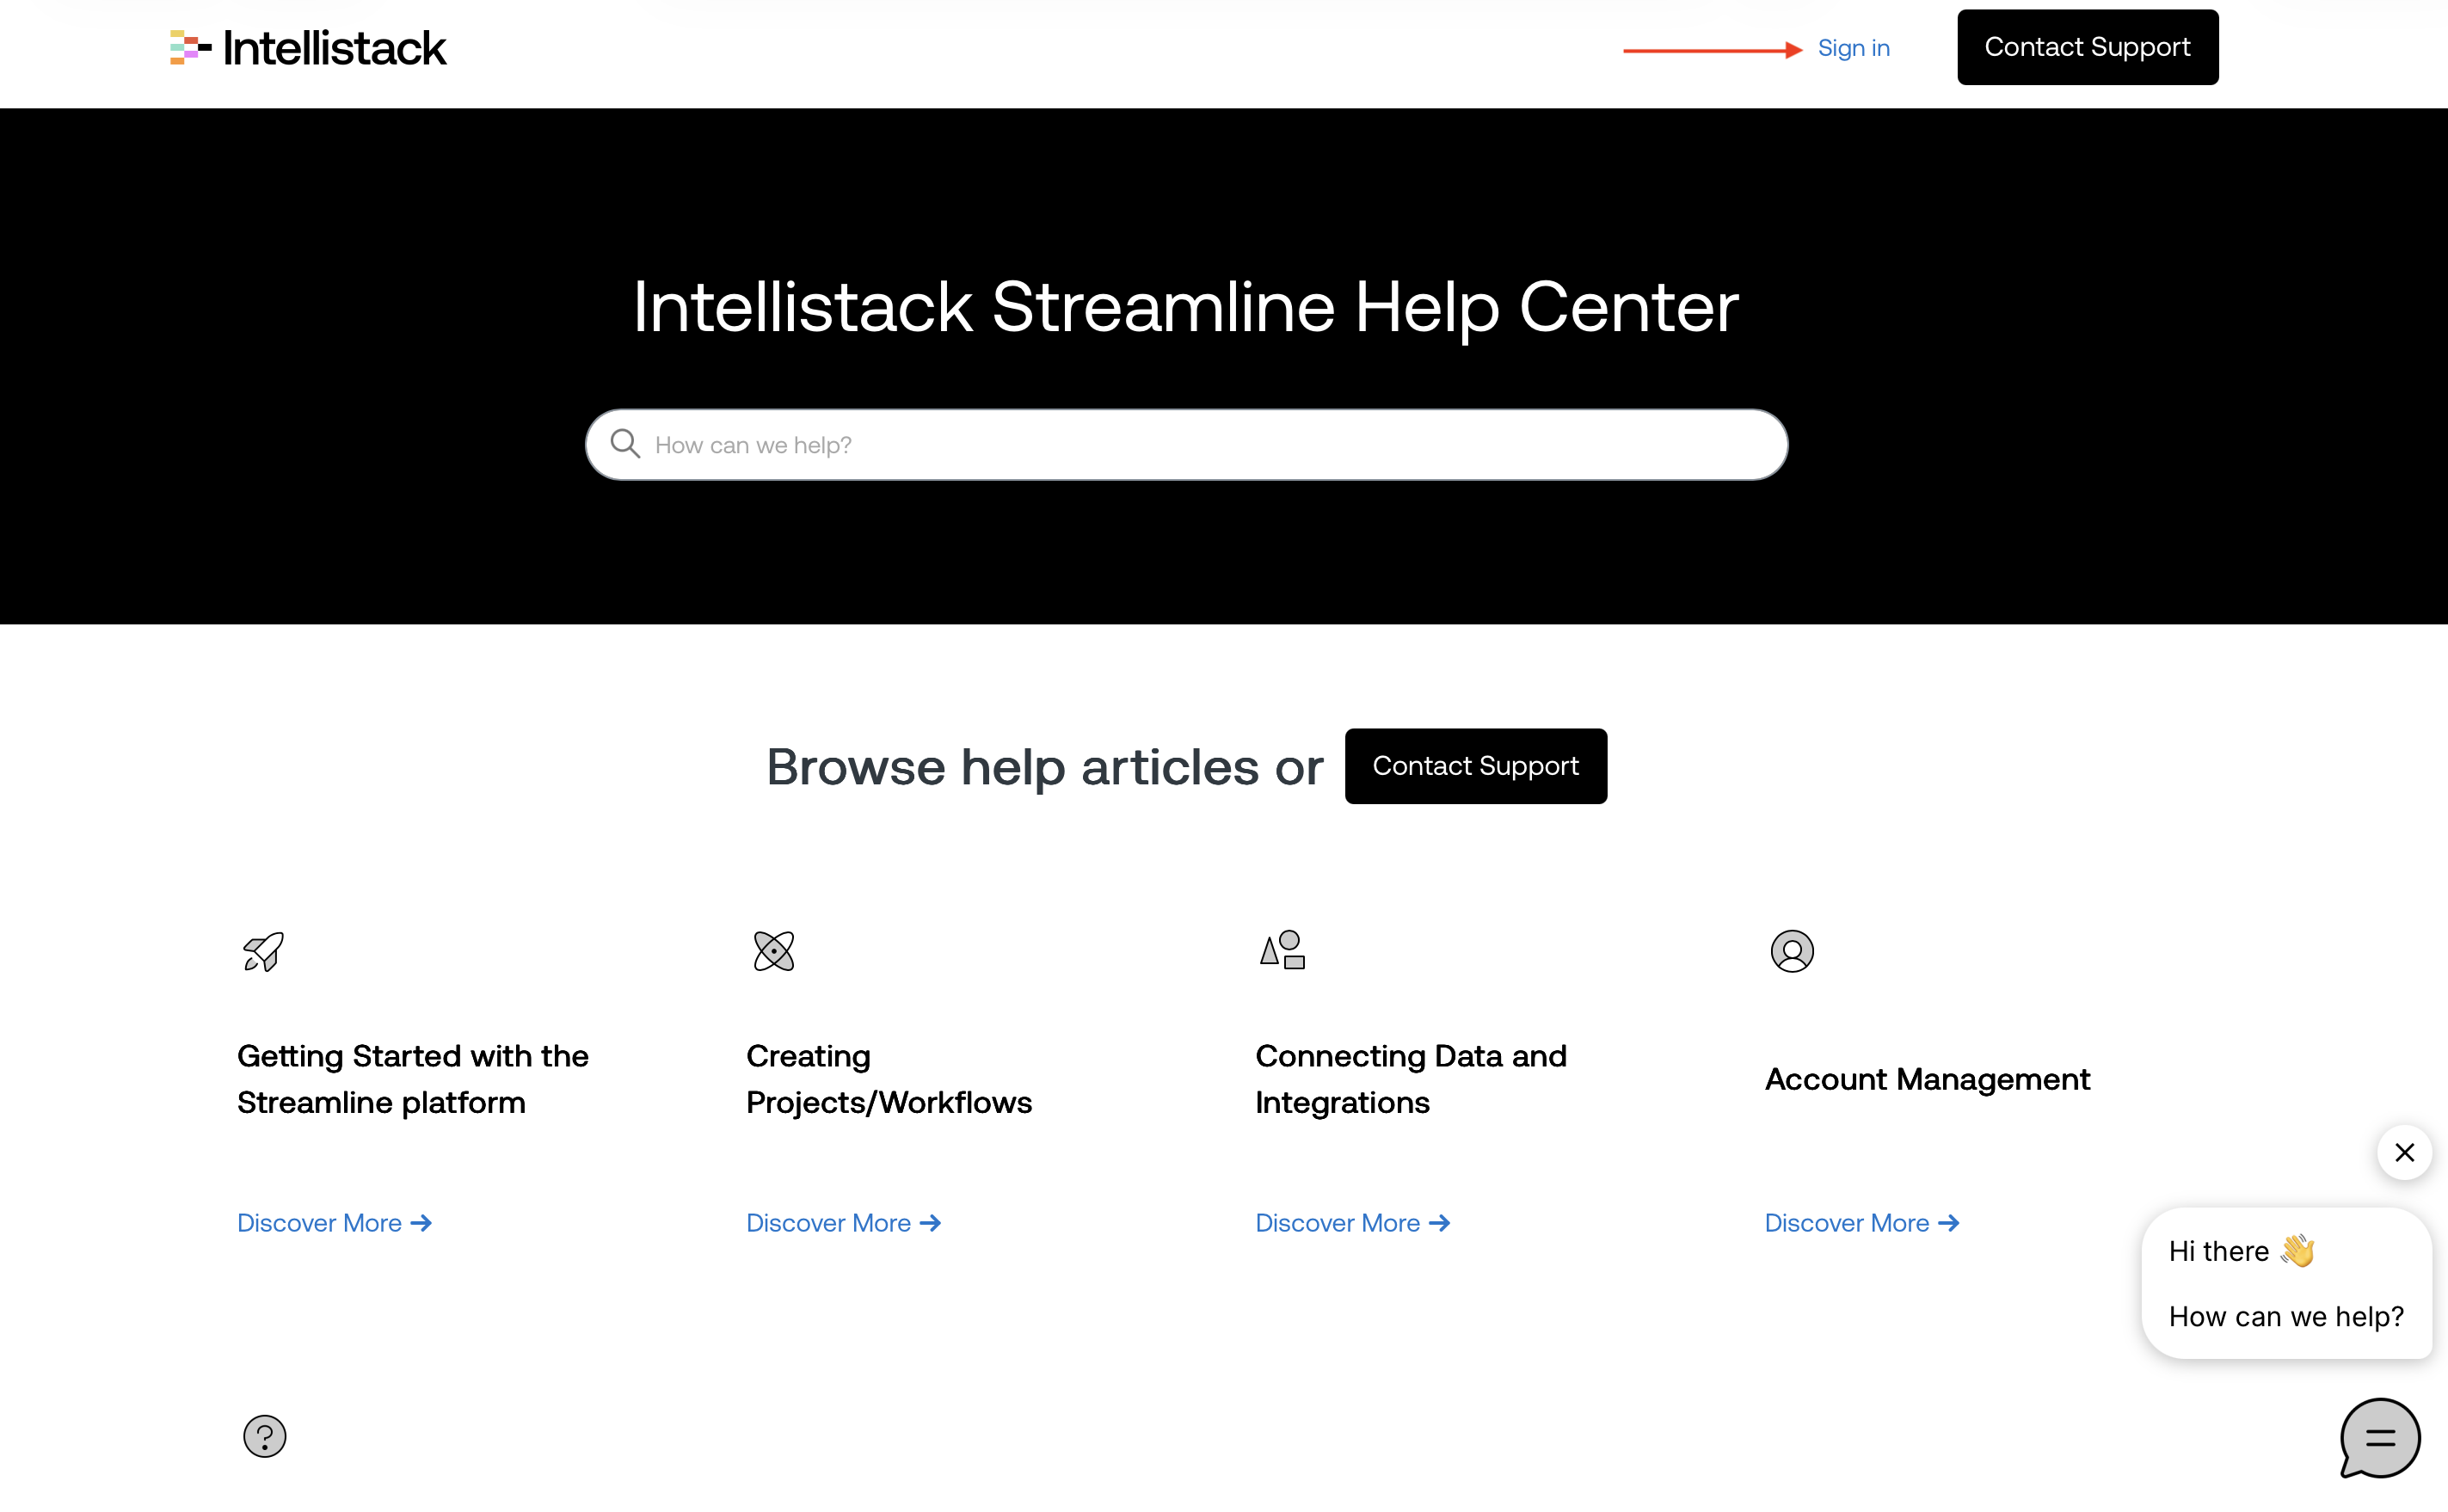Open Discover More under Creating Projects/Workflows
2448x1512 pixels.
click(843, 1223)
